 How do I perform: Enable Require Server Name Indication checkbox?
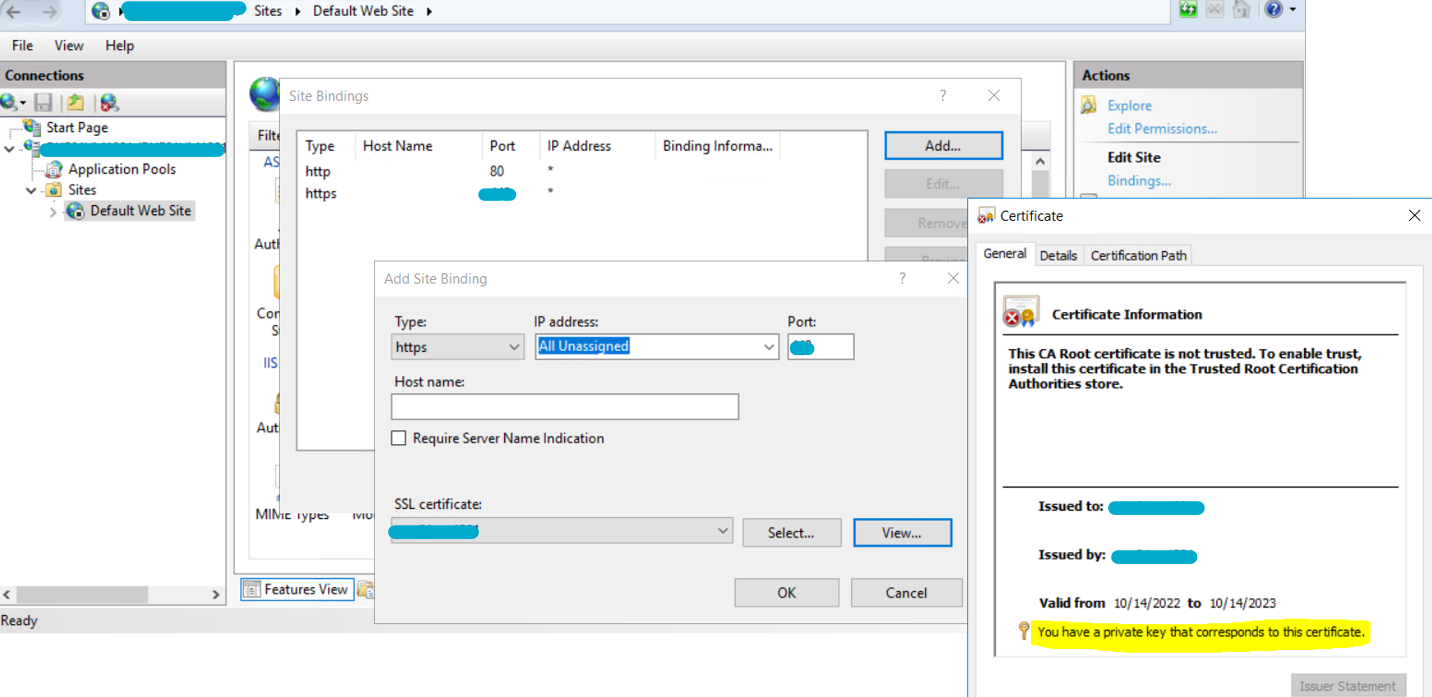click(399, 438)
